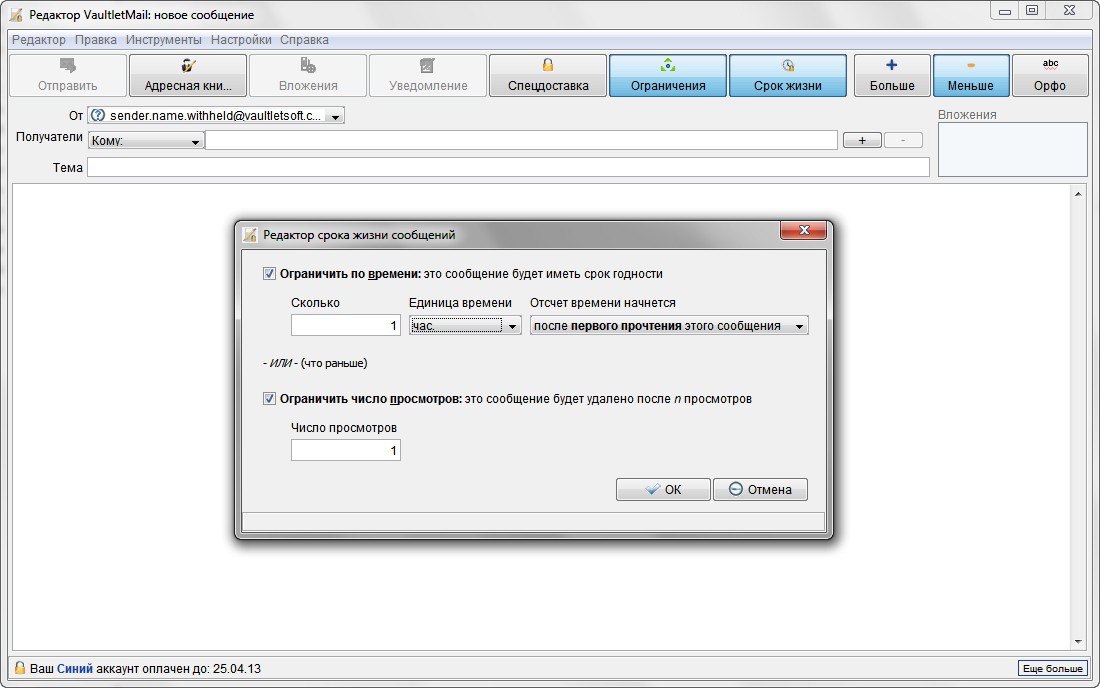Toggle the Ограничения restrictions button
This screenshot has height=688, width=1100.
[x=668, y=75]
